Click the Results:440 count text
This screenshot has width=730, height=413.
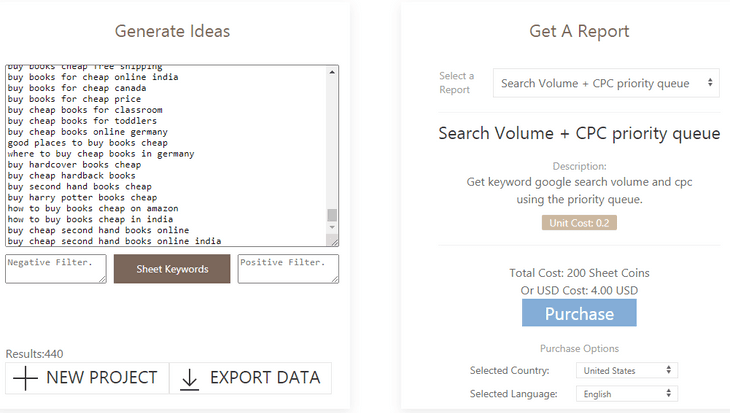click(x=34, y=354)
